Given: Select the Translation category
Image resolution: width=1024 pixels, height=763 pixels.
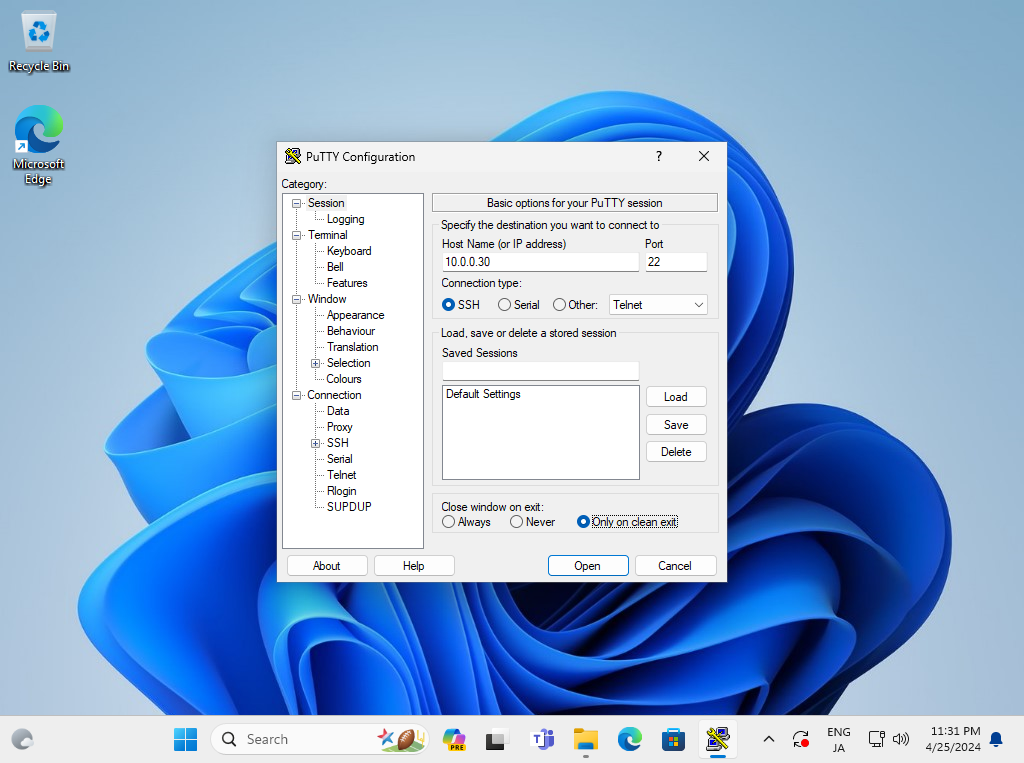Looking at the screenshot, I should pyautogui.click(x=353, y=347).
